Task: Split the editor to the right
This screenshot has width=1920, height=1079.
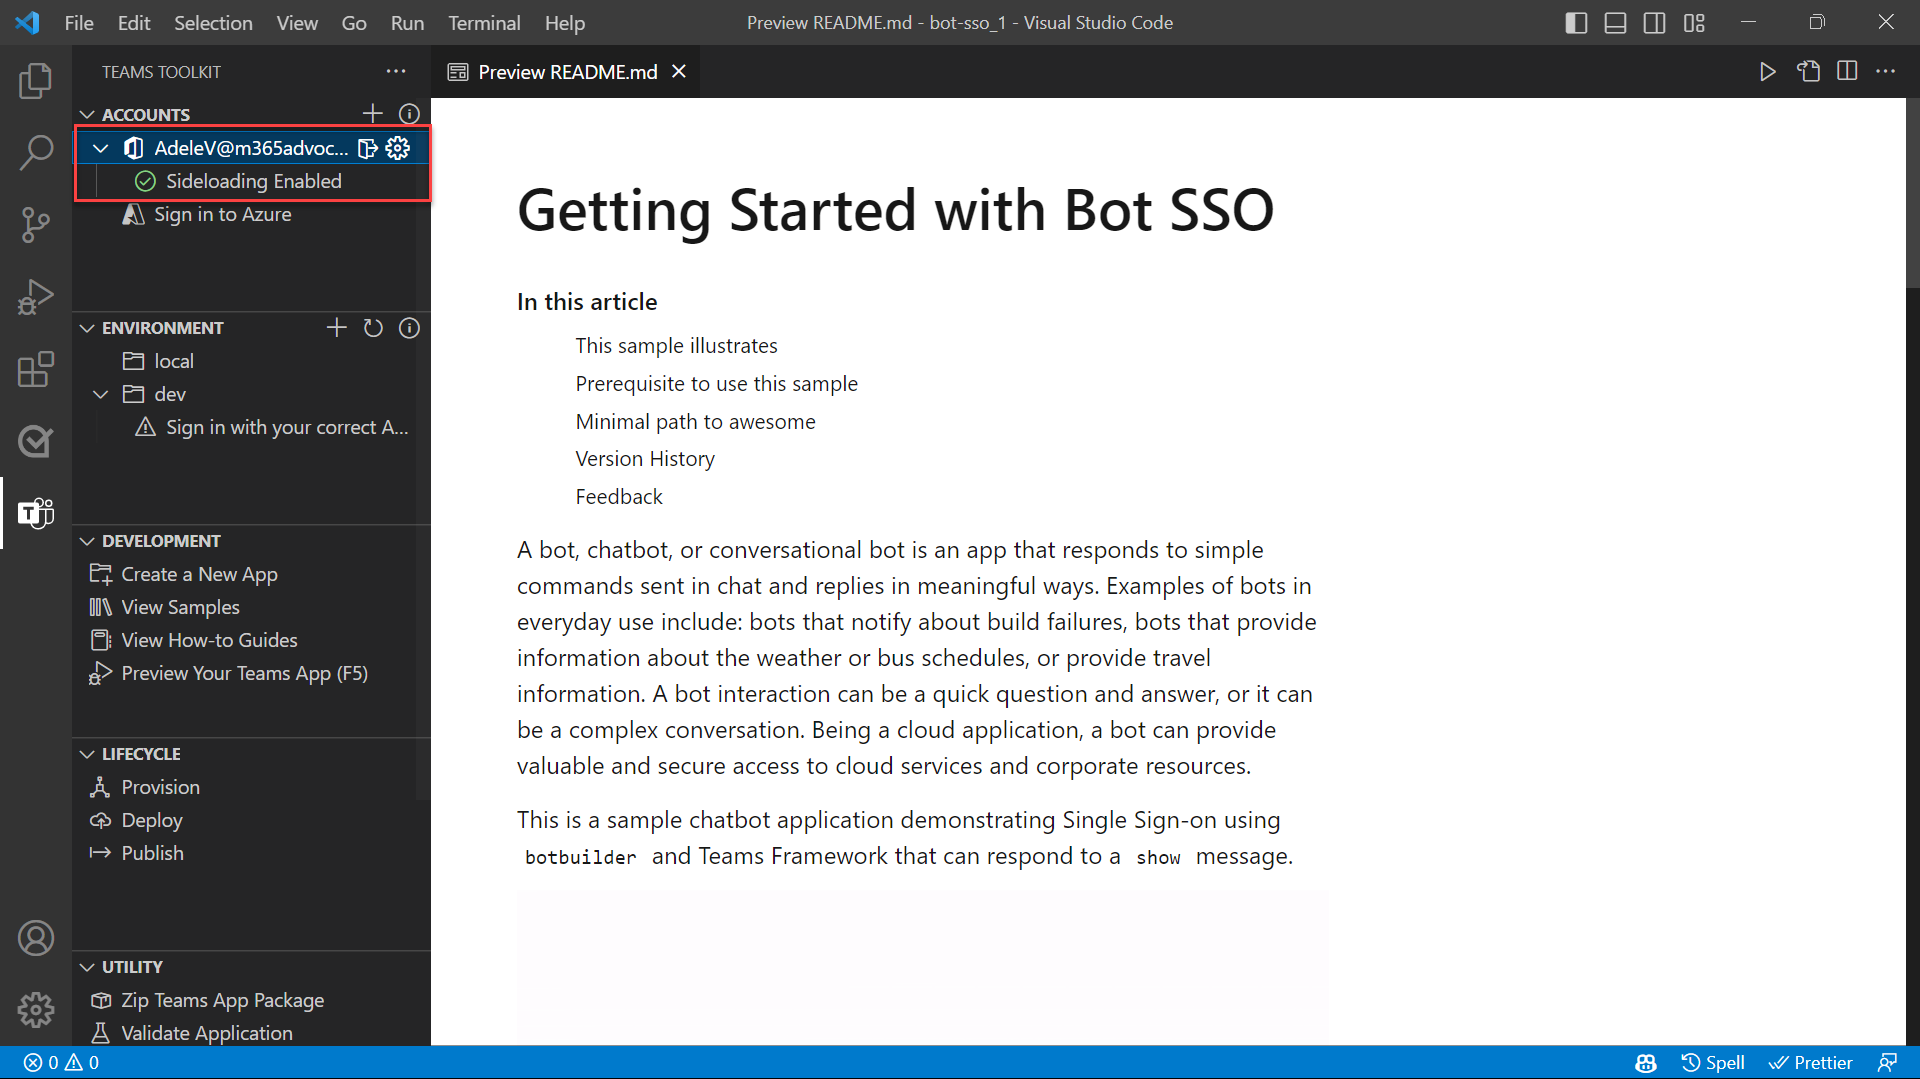Action: pos(1847,71)
